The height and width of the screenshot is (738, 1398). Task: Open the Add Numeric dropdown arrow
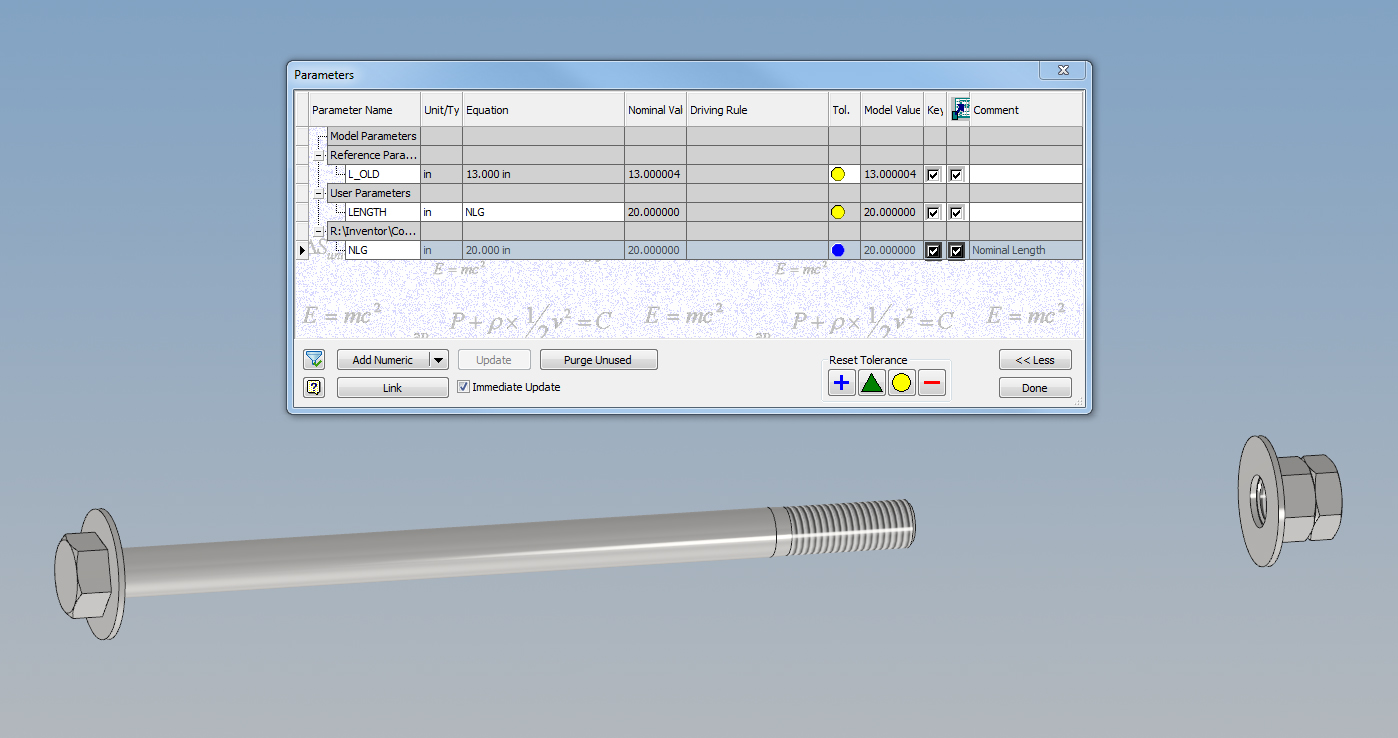pyautogui.click(x=438, y=359)
